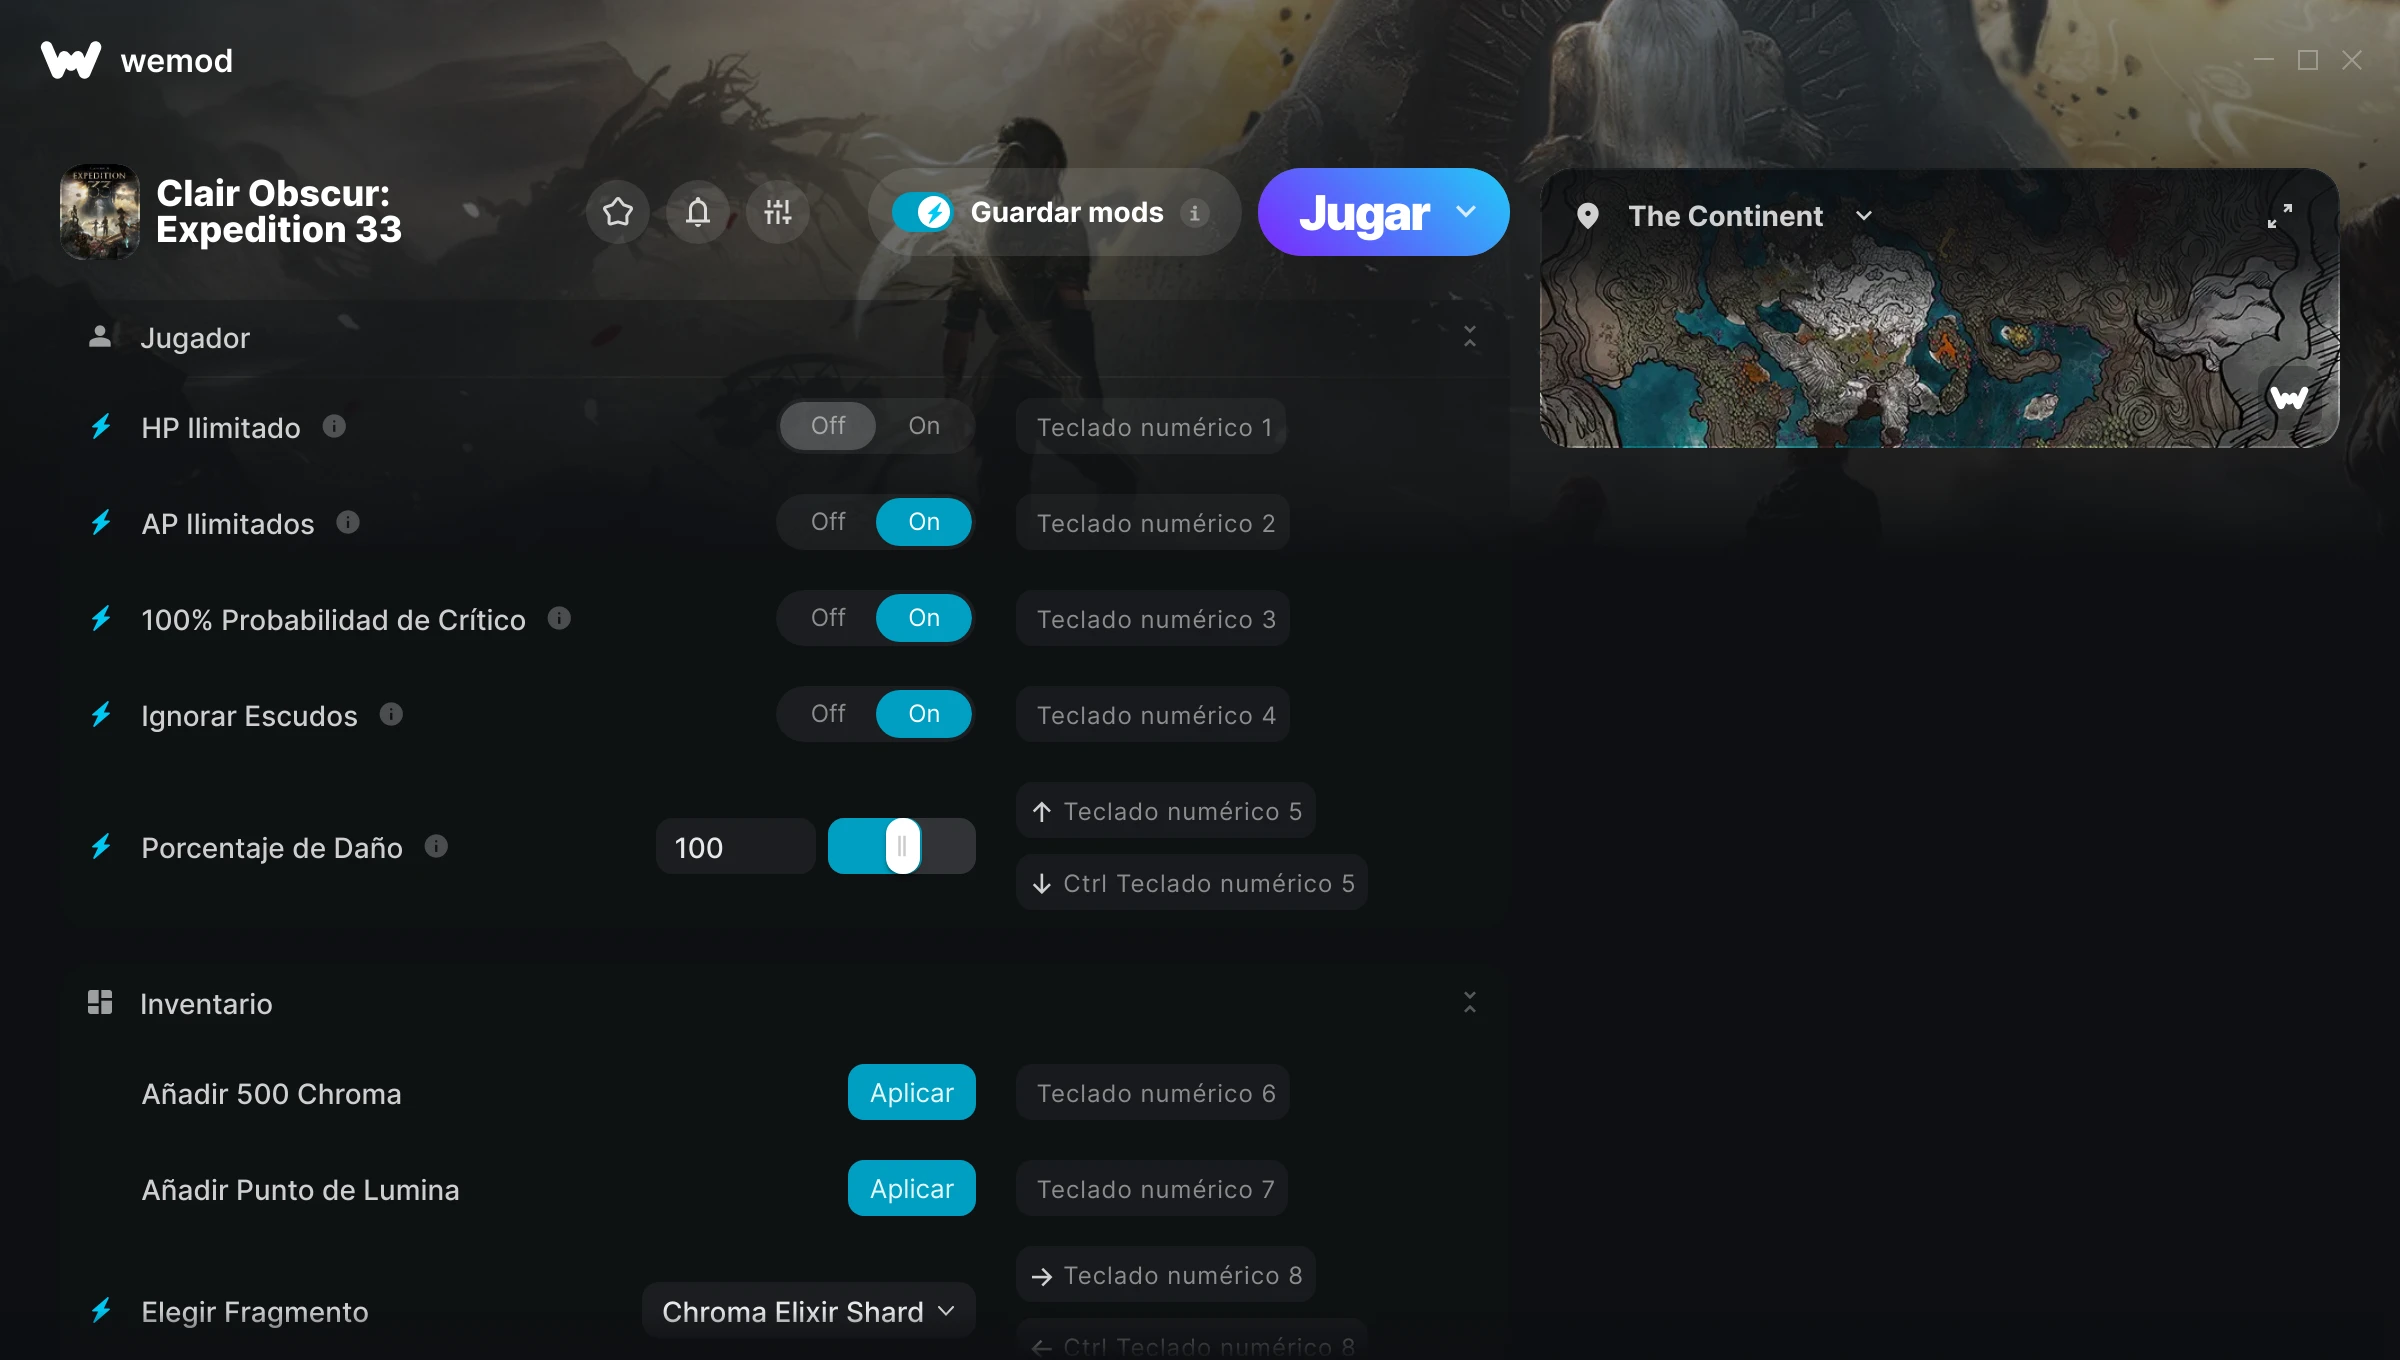This screenshot has width=2400, height=1360.
Task: Show info for Porcentaje de Daño
Action: tap(436, 847)
